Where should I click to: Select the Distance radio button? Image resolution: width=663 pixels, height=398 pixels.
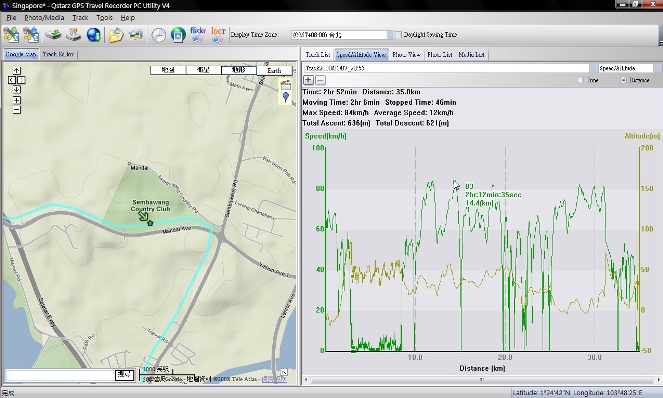tap(623, 80)
